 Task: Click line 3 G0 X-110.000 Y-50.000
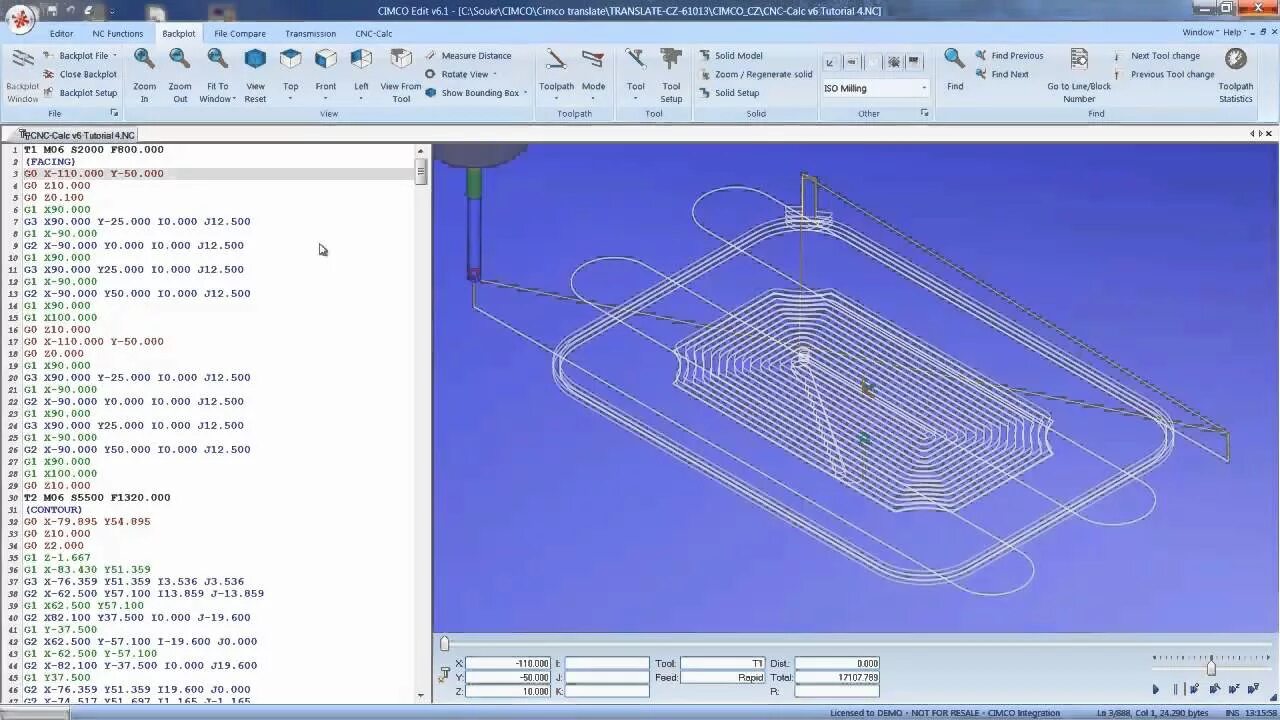(x=93, y=174)
